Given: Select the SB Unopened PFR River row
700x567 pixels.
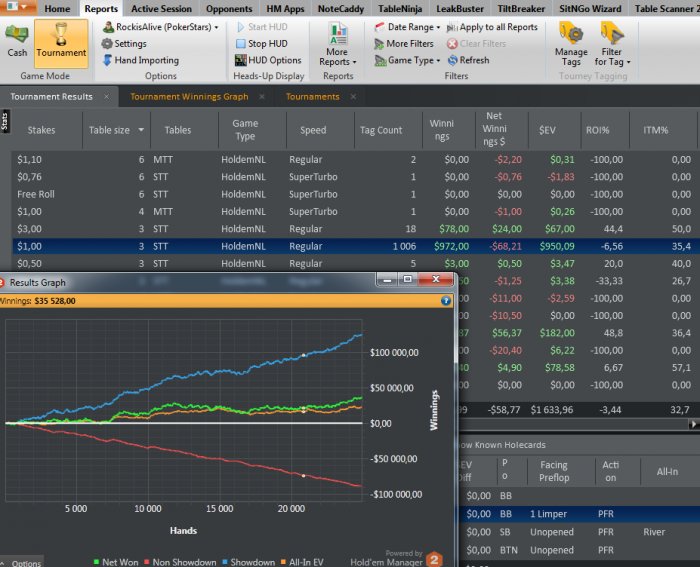Looking at the screenshot, I should pos(579,532).
